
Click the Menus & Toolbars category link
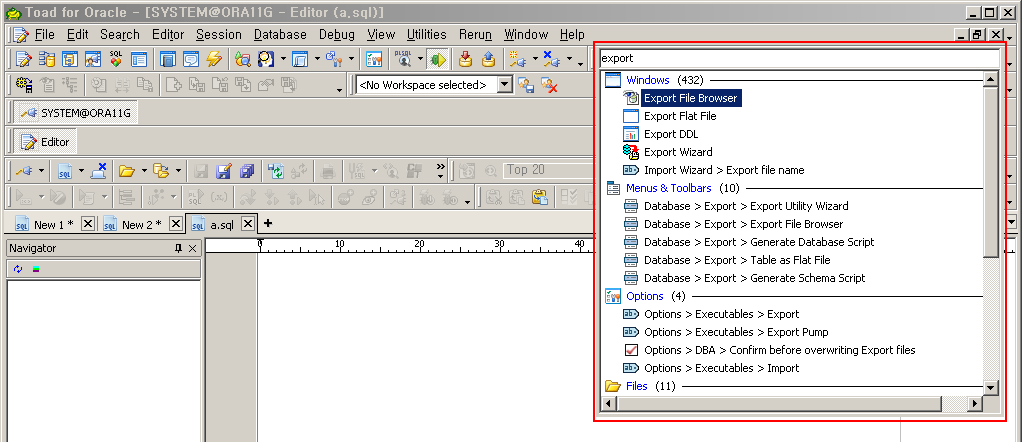[x=669, y=188]
